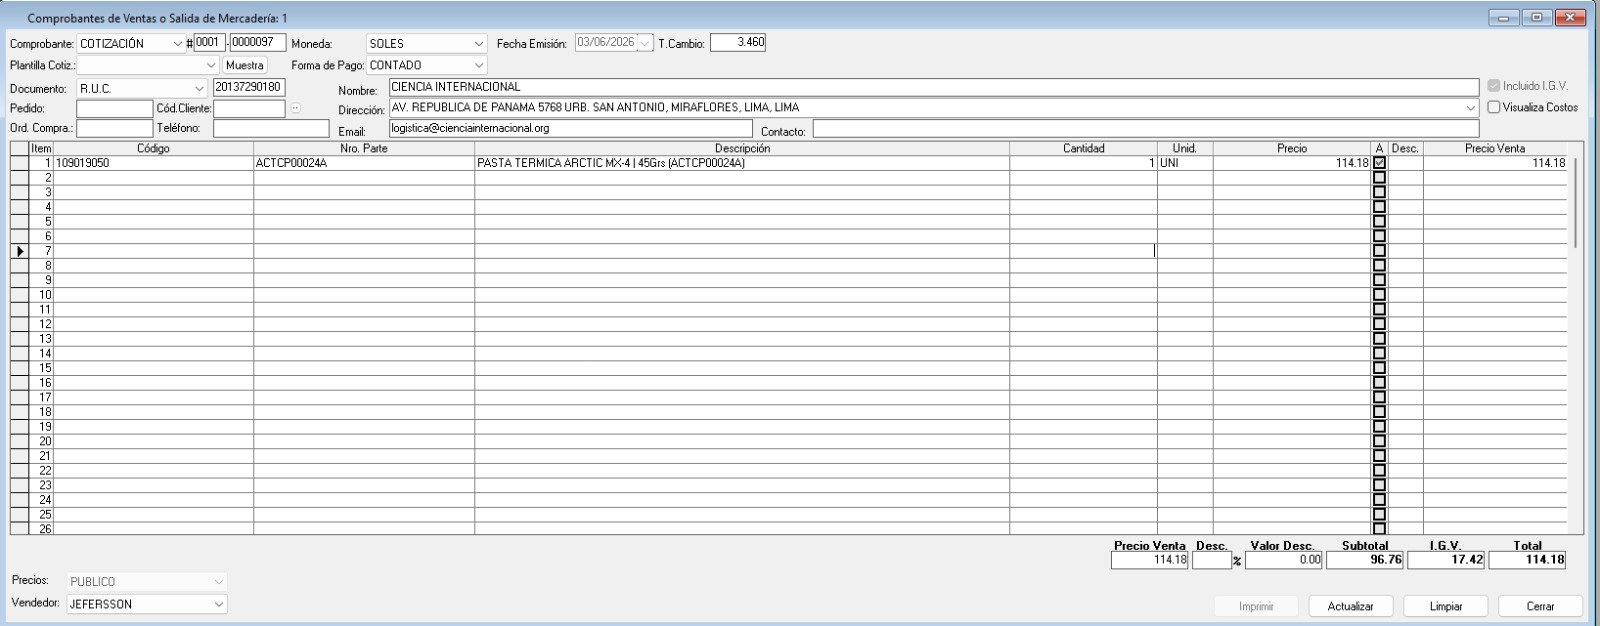Viewport: 1600px width, 626px height.
Task: Select the UNI unit cell
Action: click(1185, 163)
